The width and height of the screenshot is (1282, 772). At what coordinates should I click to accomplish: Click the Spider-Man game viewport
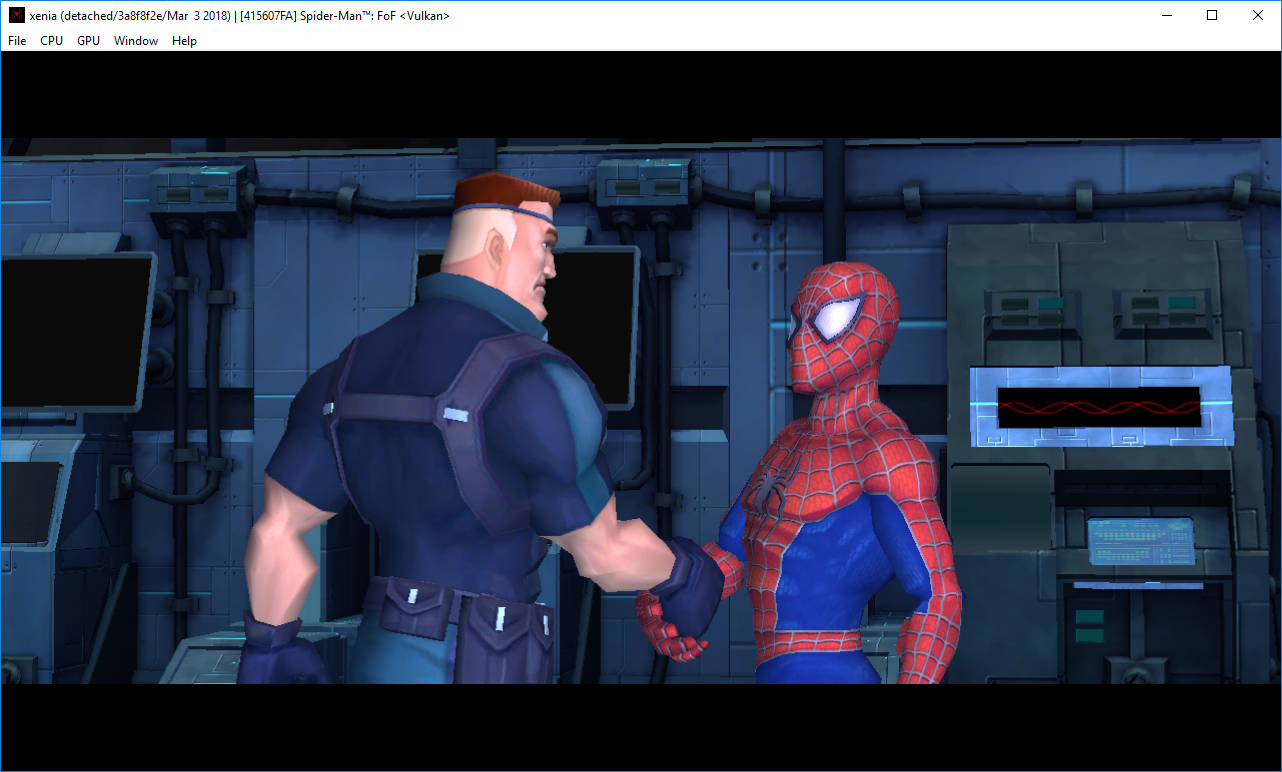641,411
